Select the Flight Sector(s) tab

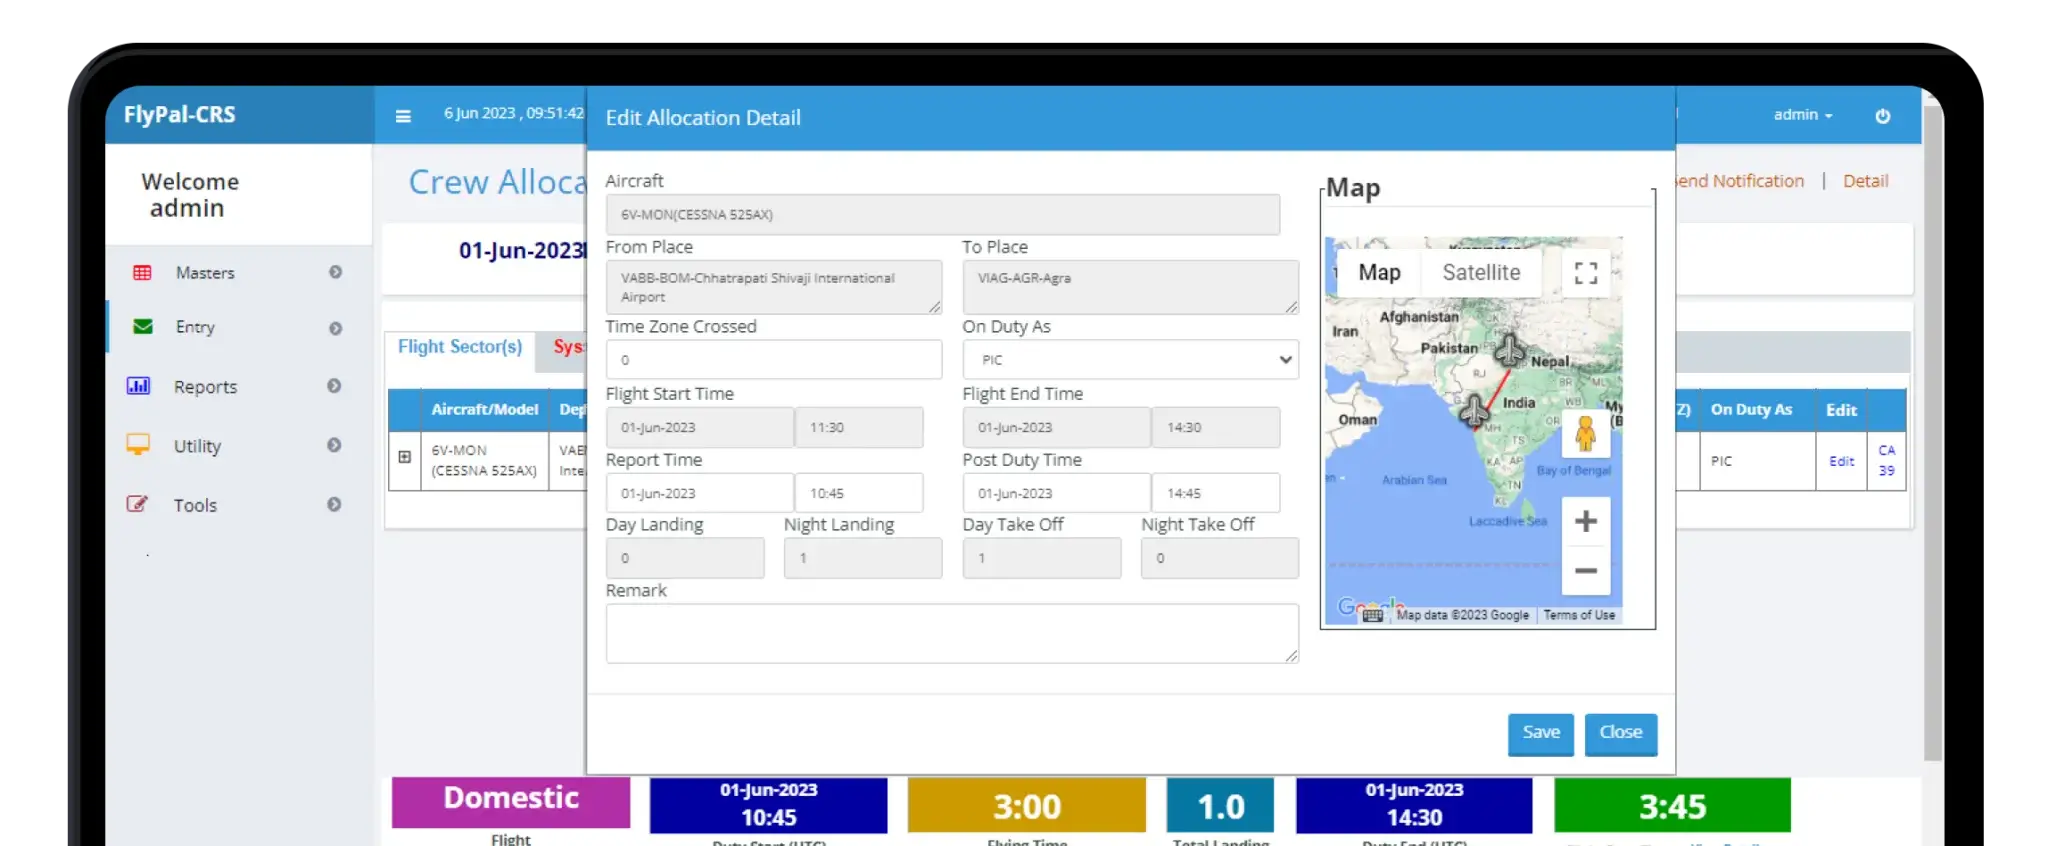click(x=460, y=347)
